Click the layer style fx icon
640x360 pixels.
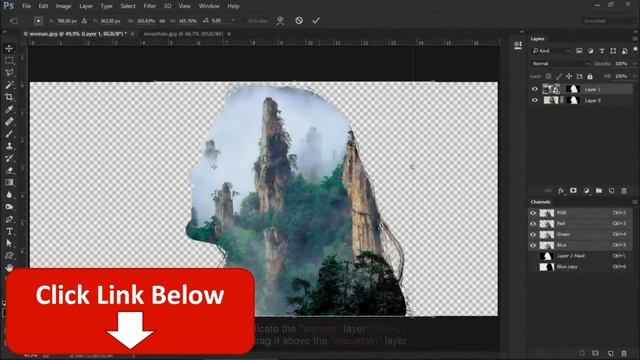coord(561,191)
